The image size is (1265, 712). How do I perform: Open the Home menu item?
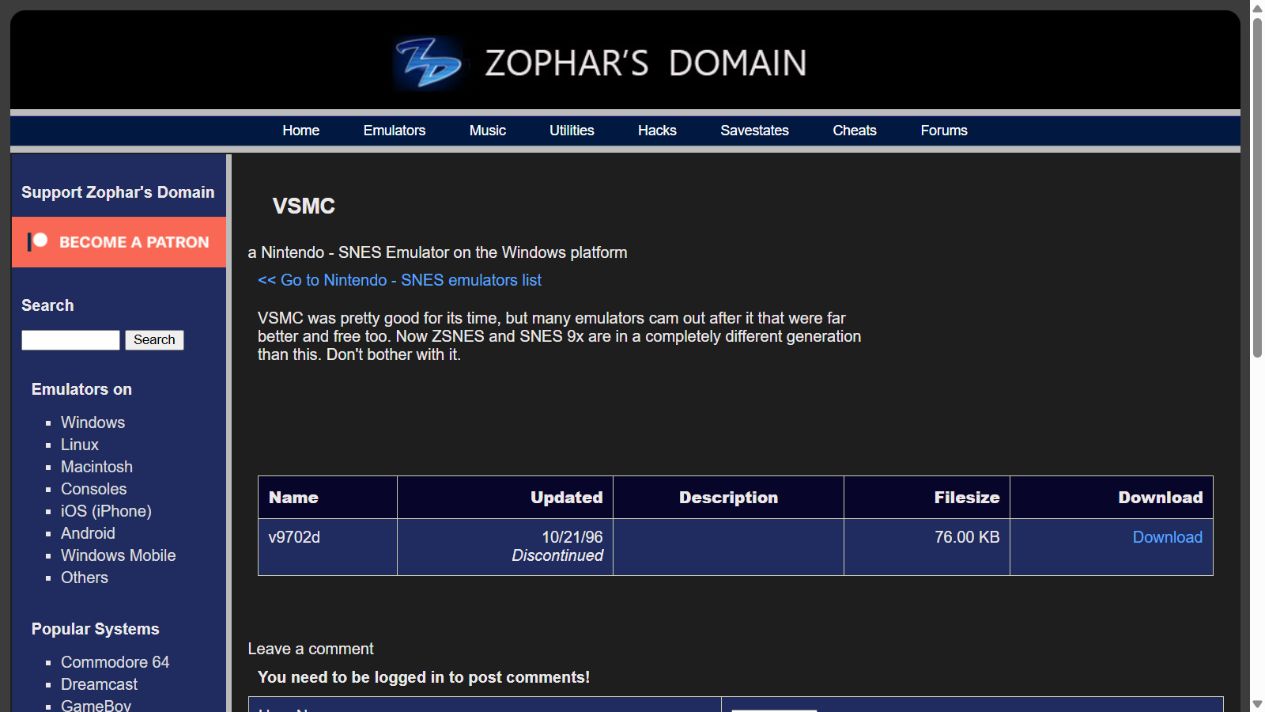pos(301,130)
